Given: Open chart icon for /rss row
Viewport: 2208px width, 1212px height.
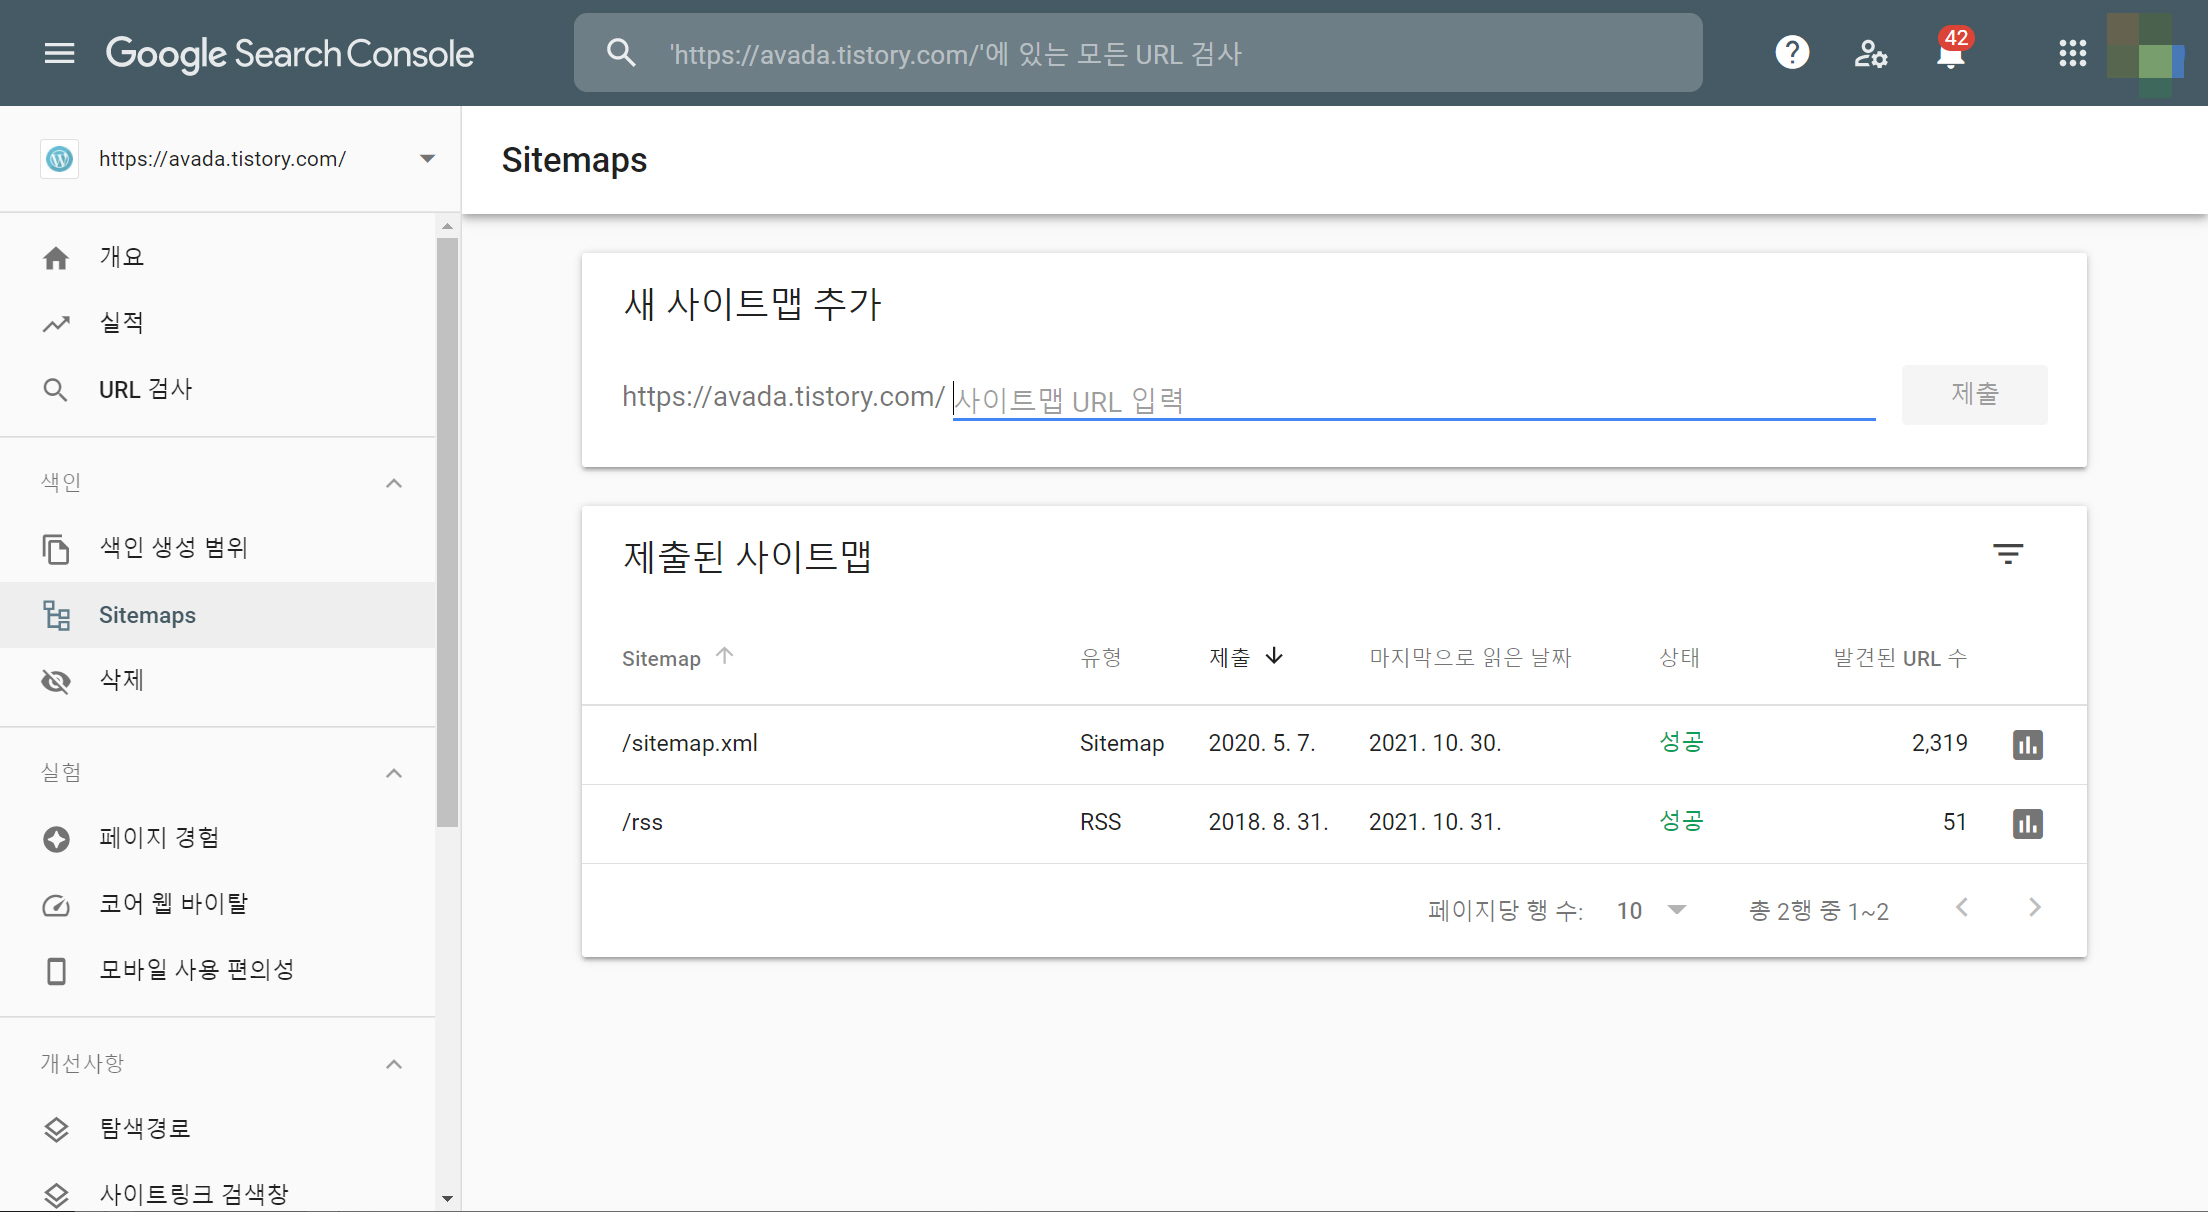Looking at the screenshot, I should click(x=2027, y=823).
